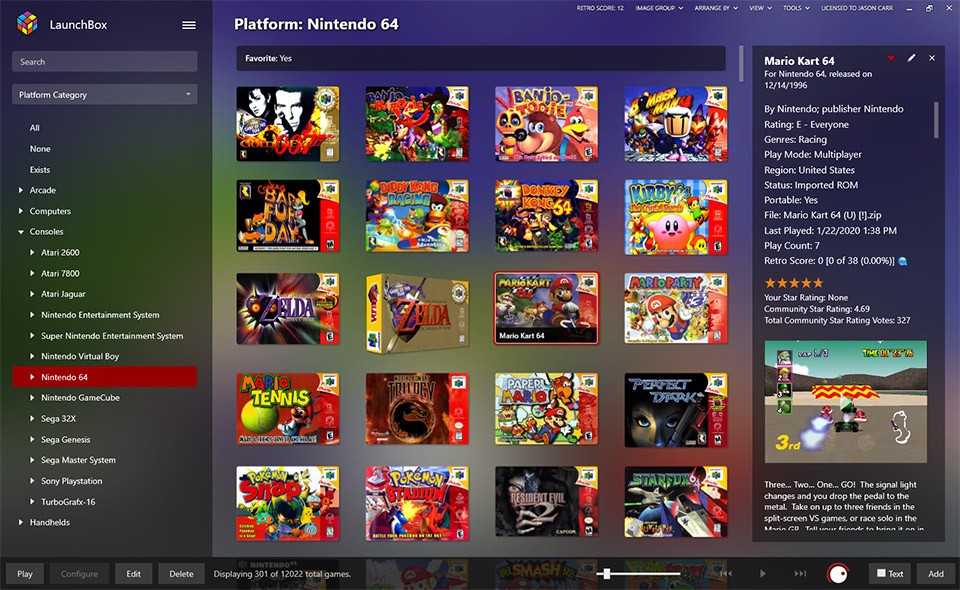Select the Banjo-Tooie box art thumbnail
Viewport: 960px width, 590px height.
pos(546,121)
